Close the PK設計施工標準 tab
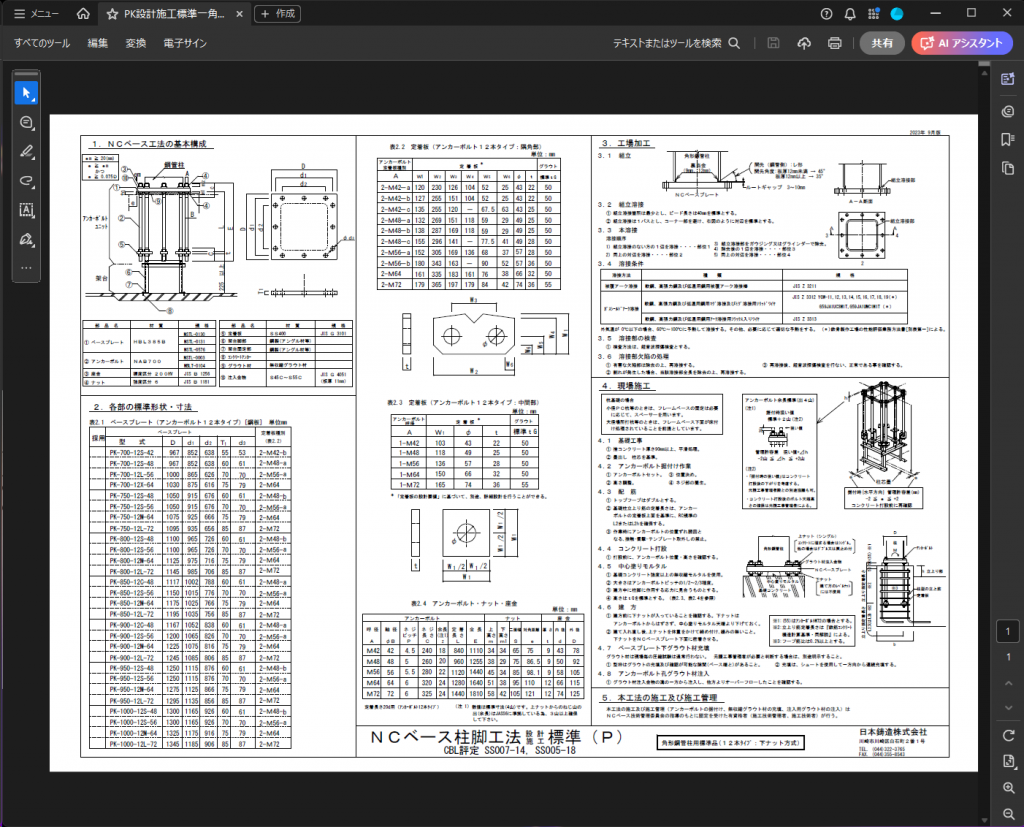The height and width of the screenshot is (827, 1024). (240, 14)
